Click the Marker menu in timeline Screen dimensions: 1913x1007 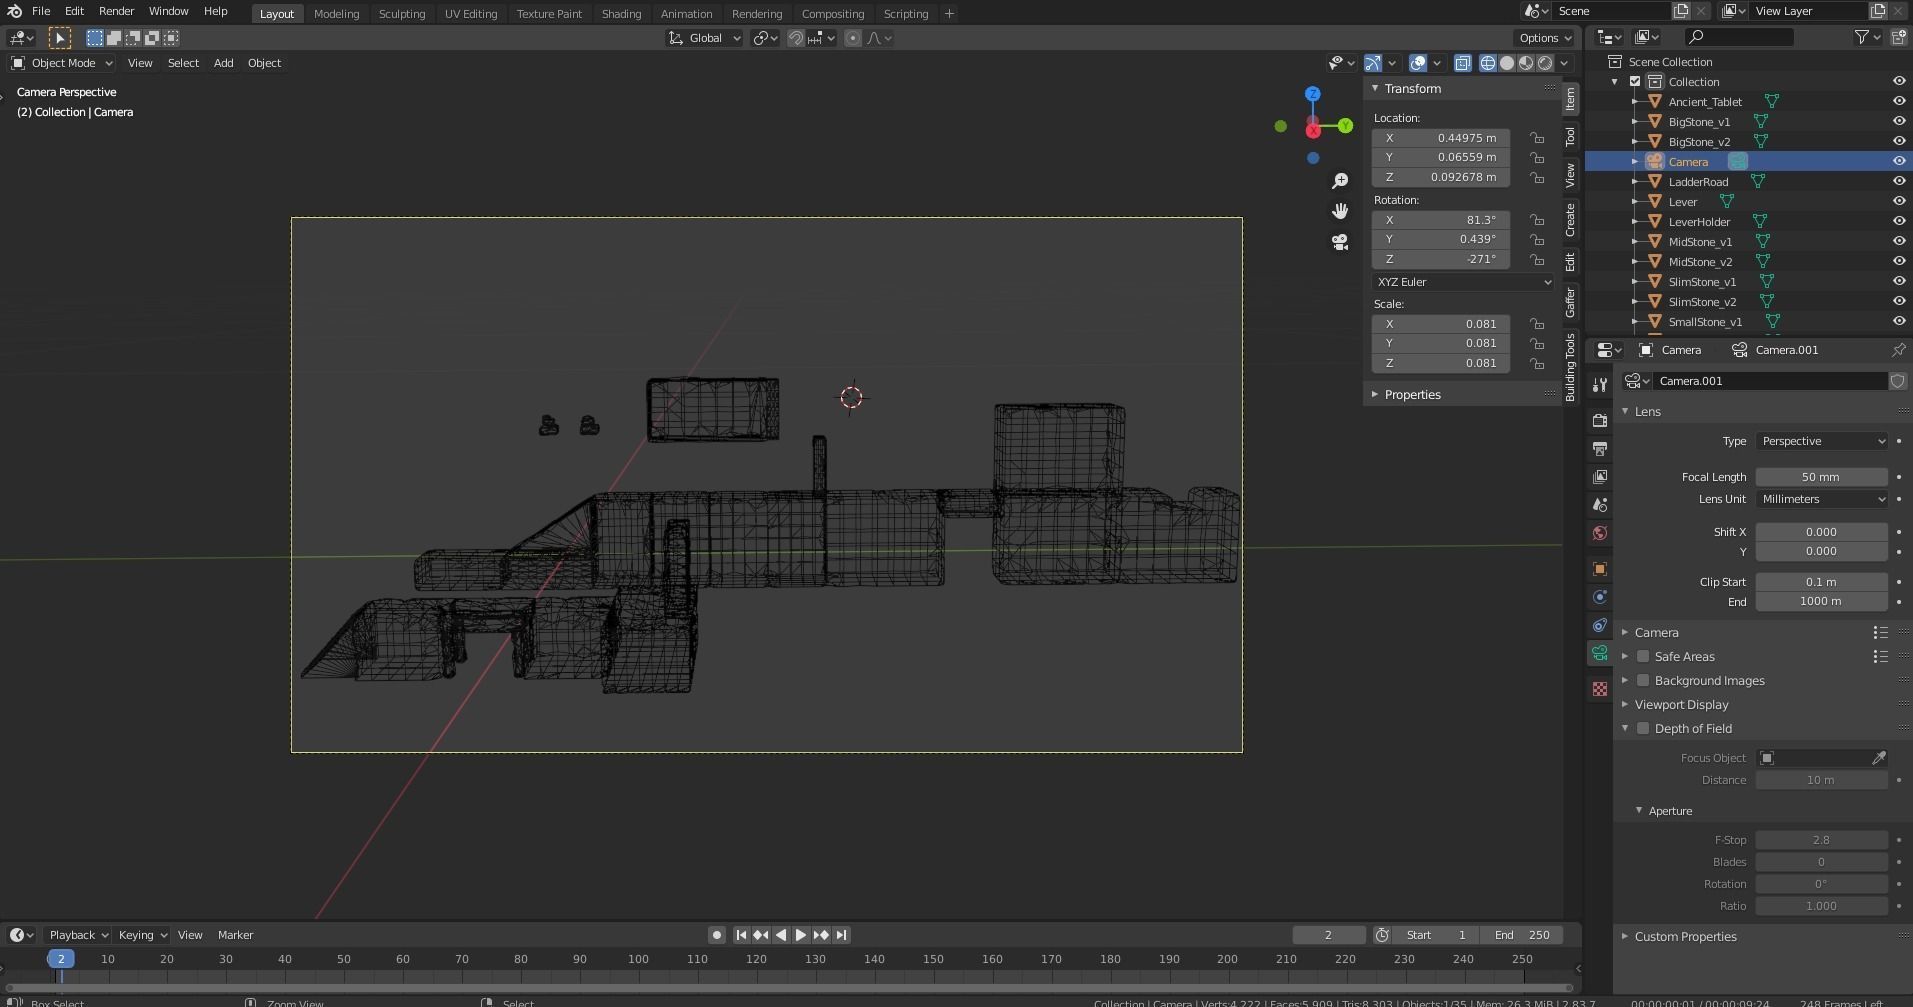(235, 935)
